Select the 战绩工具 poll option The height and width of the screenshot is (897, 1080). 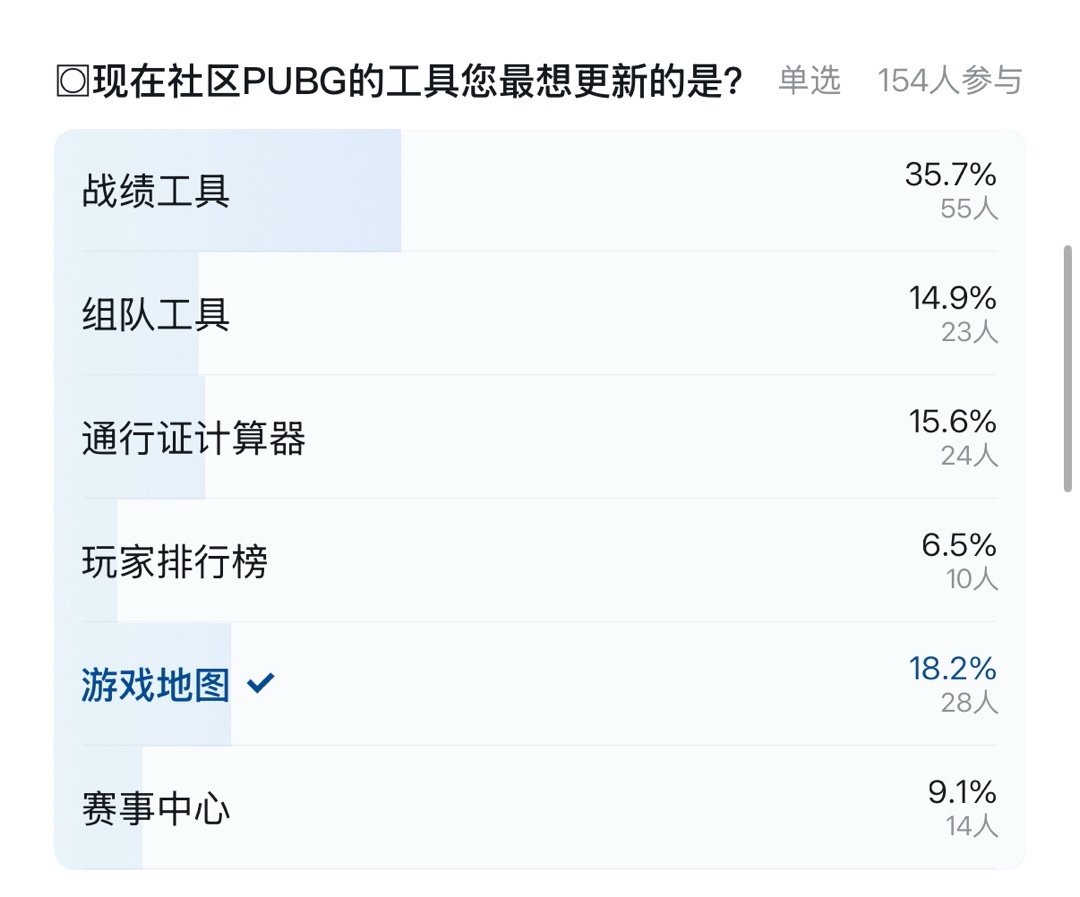tap(156, 190)
